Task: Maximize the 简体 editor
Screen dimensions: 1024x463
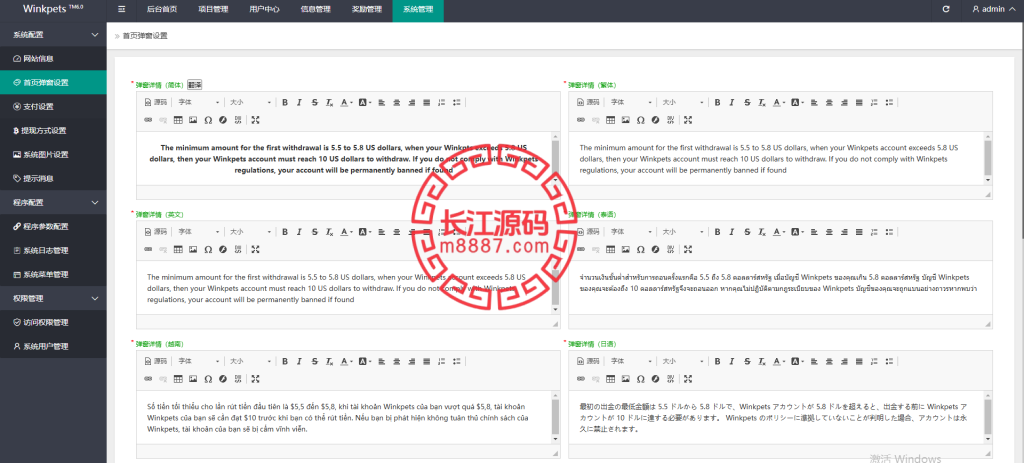Action: click(x=255, y=120)
